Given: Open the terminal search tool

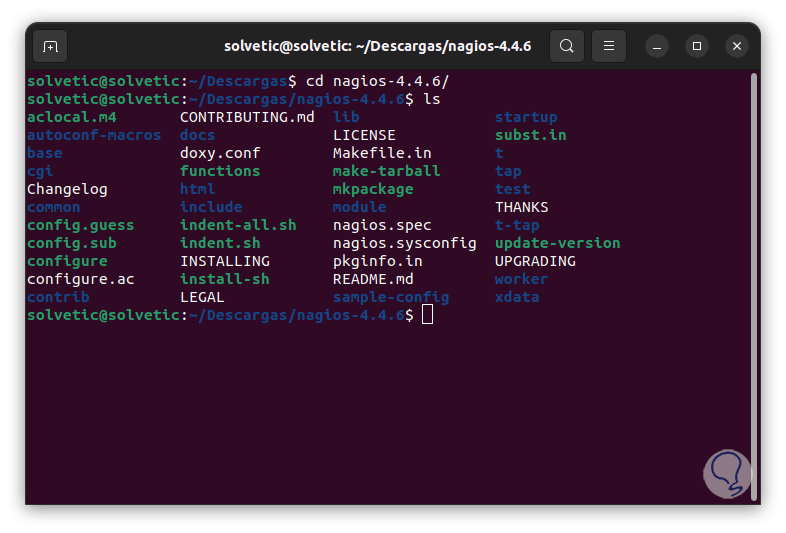Looking at the screenshot, I should click(566, 46).
